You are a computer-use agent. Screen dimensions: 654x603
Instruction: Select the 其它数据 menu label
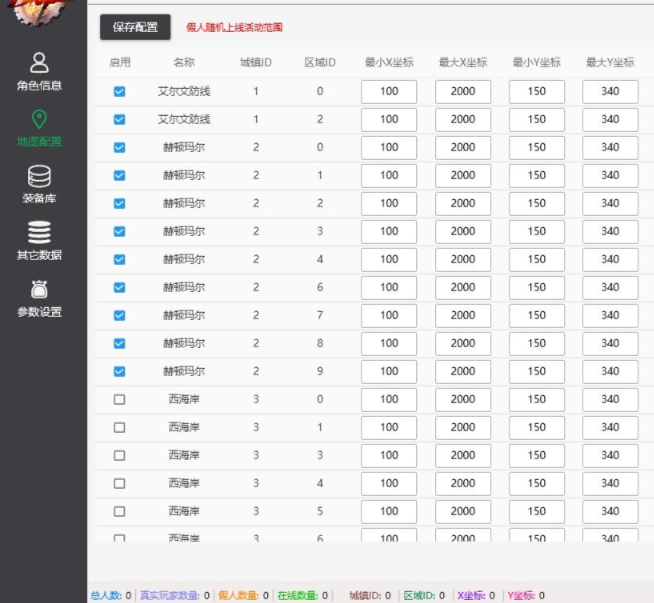click(x=39, y=255)
